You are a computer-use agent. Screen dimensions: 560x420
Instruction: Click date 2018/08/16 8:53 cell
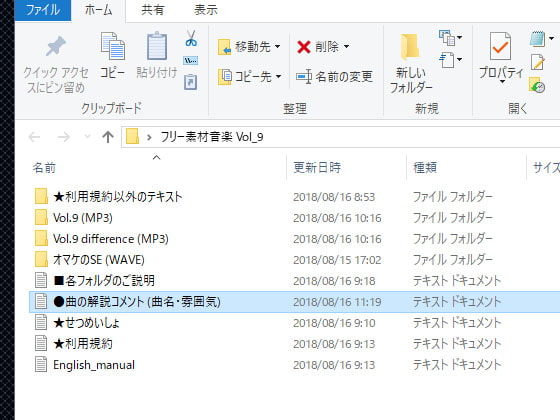[334, 197]
